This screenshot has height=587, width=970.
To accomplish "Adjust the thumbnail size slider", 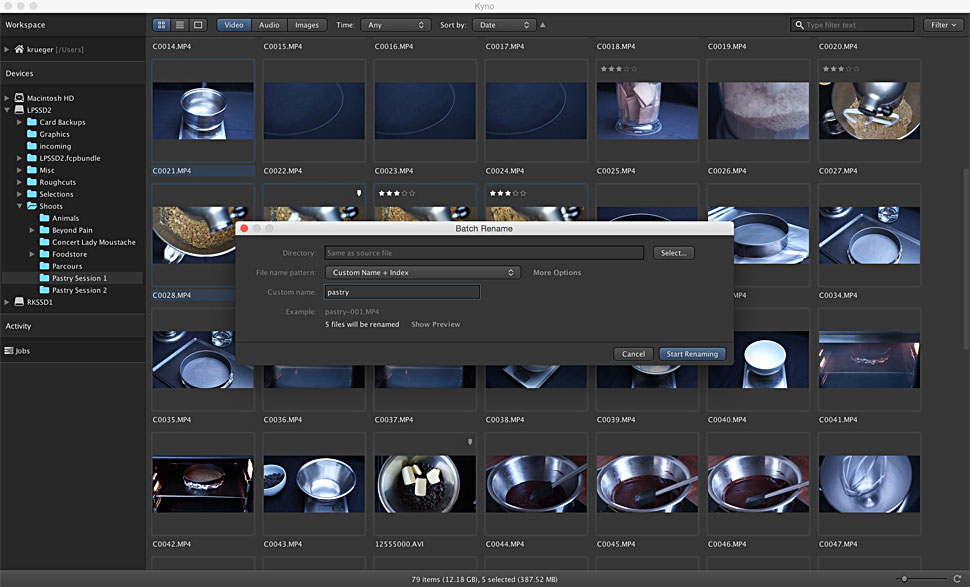I will click(x=904, y=579).
